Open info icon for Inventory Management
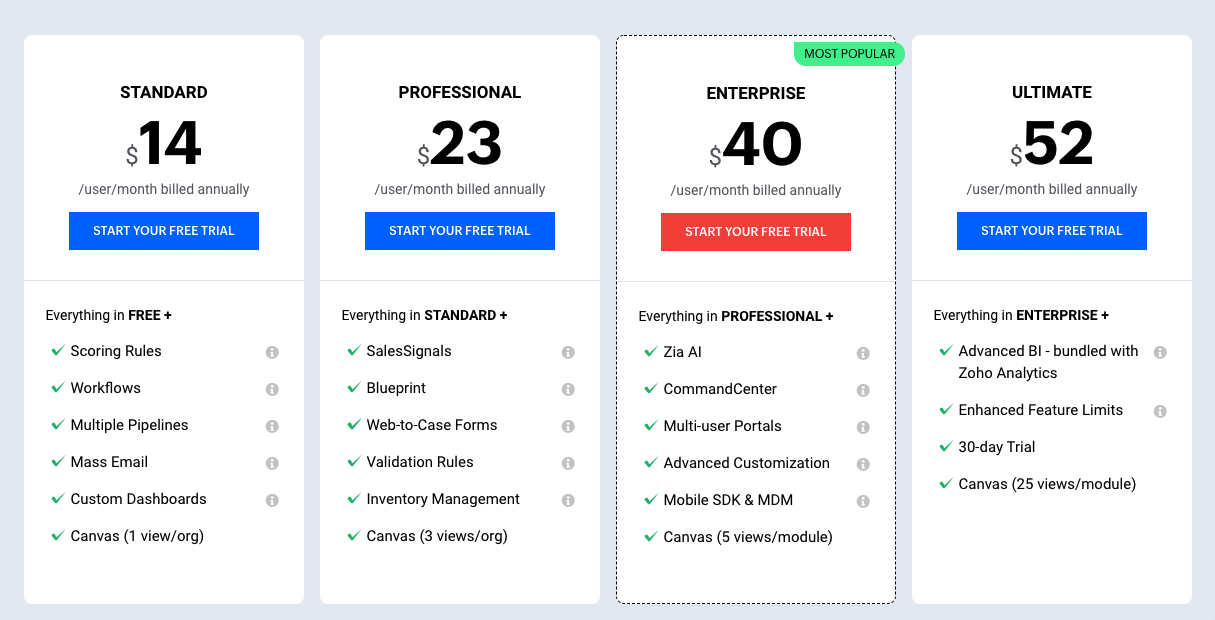Image resolution: width=1215 pixels, height=620 pixels. pyautogui.click(x=568, y=501)
